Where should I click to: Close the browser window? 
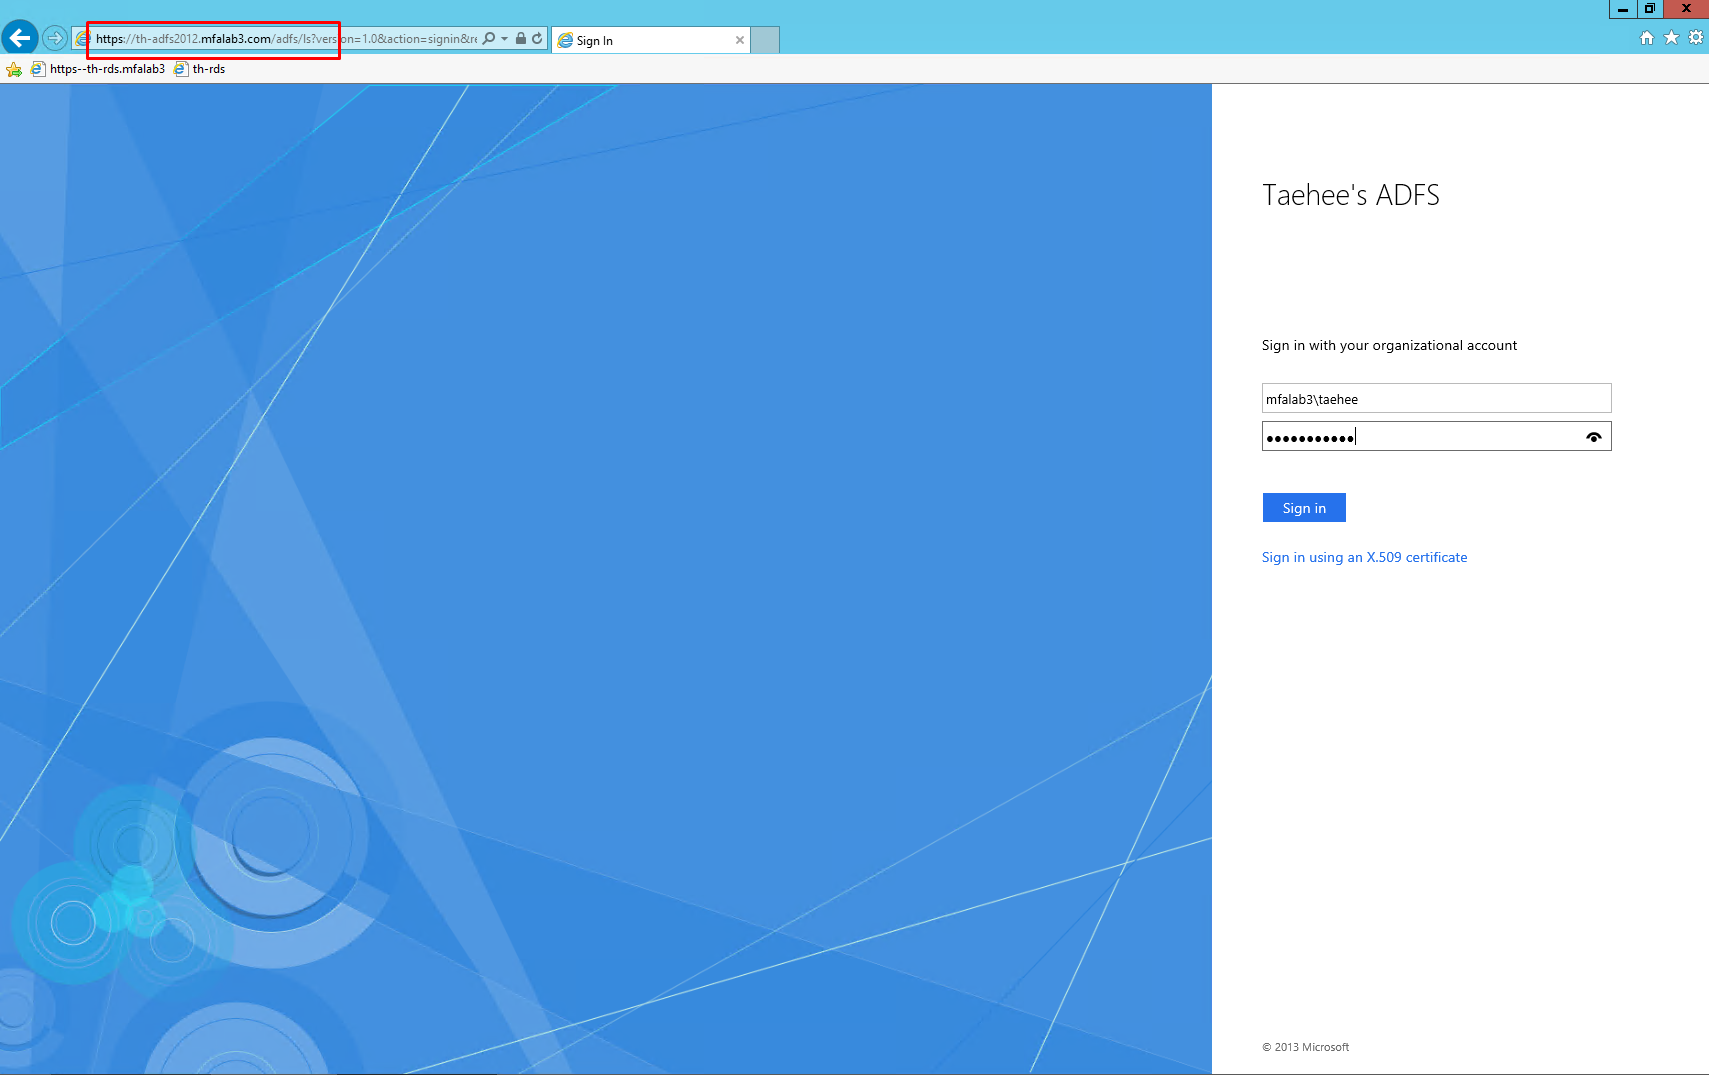click(1686, 9)
